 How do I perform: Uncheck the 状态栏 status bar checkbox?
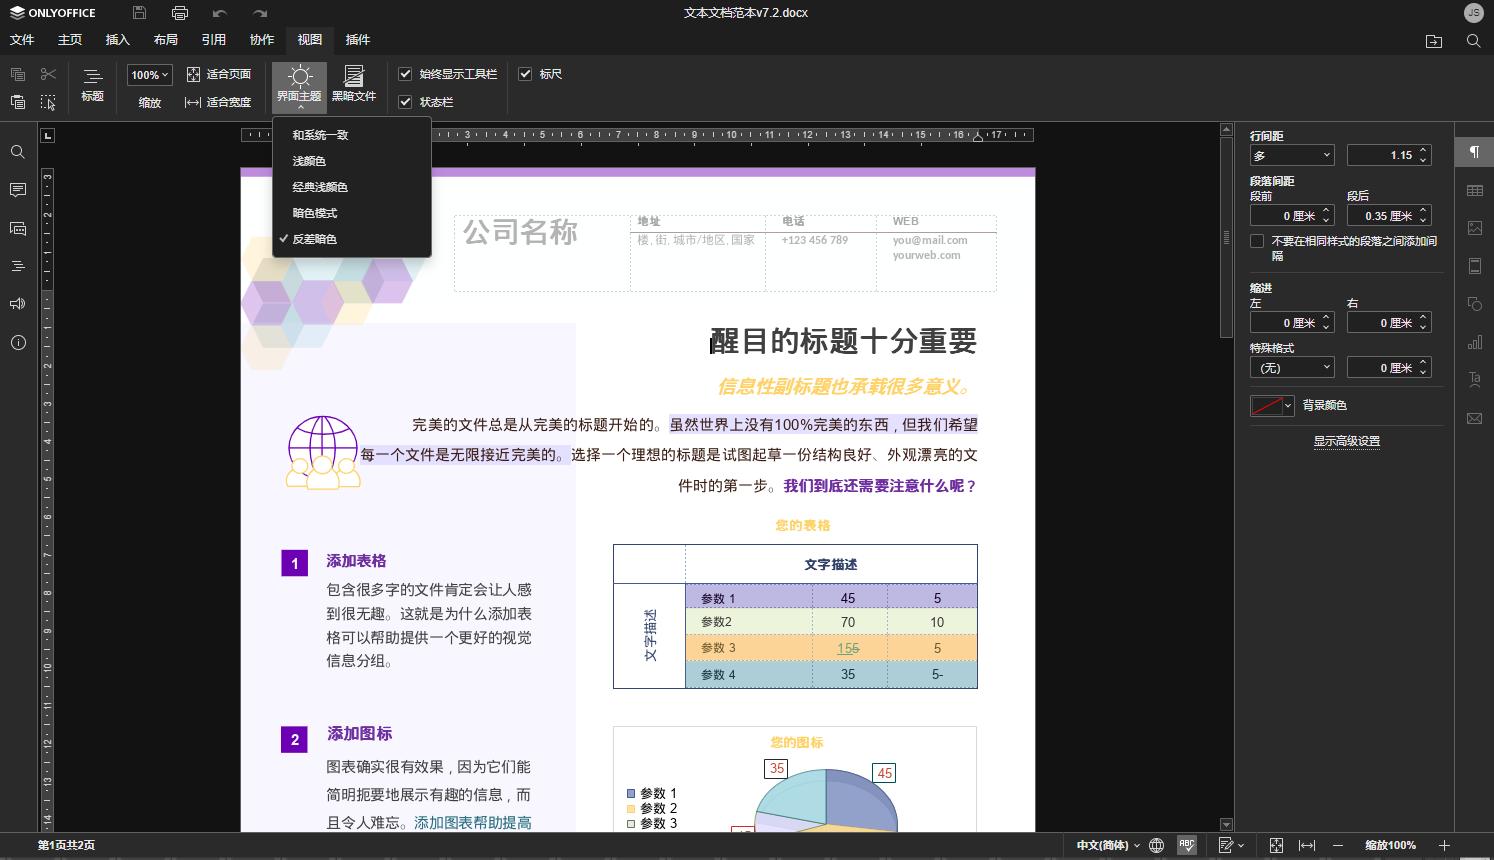(405, 102)
